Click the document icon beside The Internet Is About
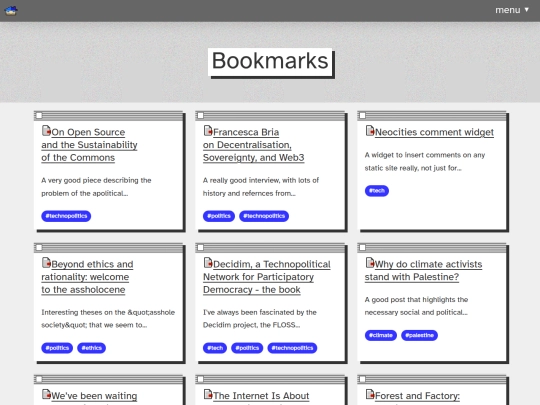The image size is (540, 405). [x=208, y=394]
